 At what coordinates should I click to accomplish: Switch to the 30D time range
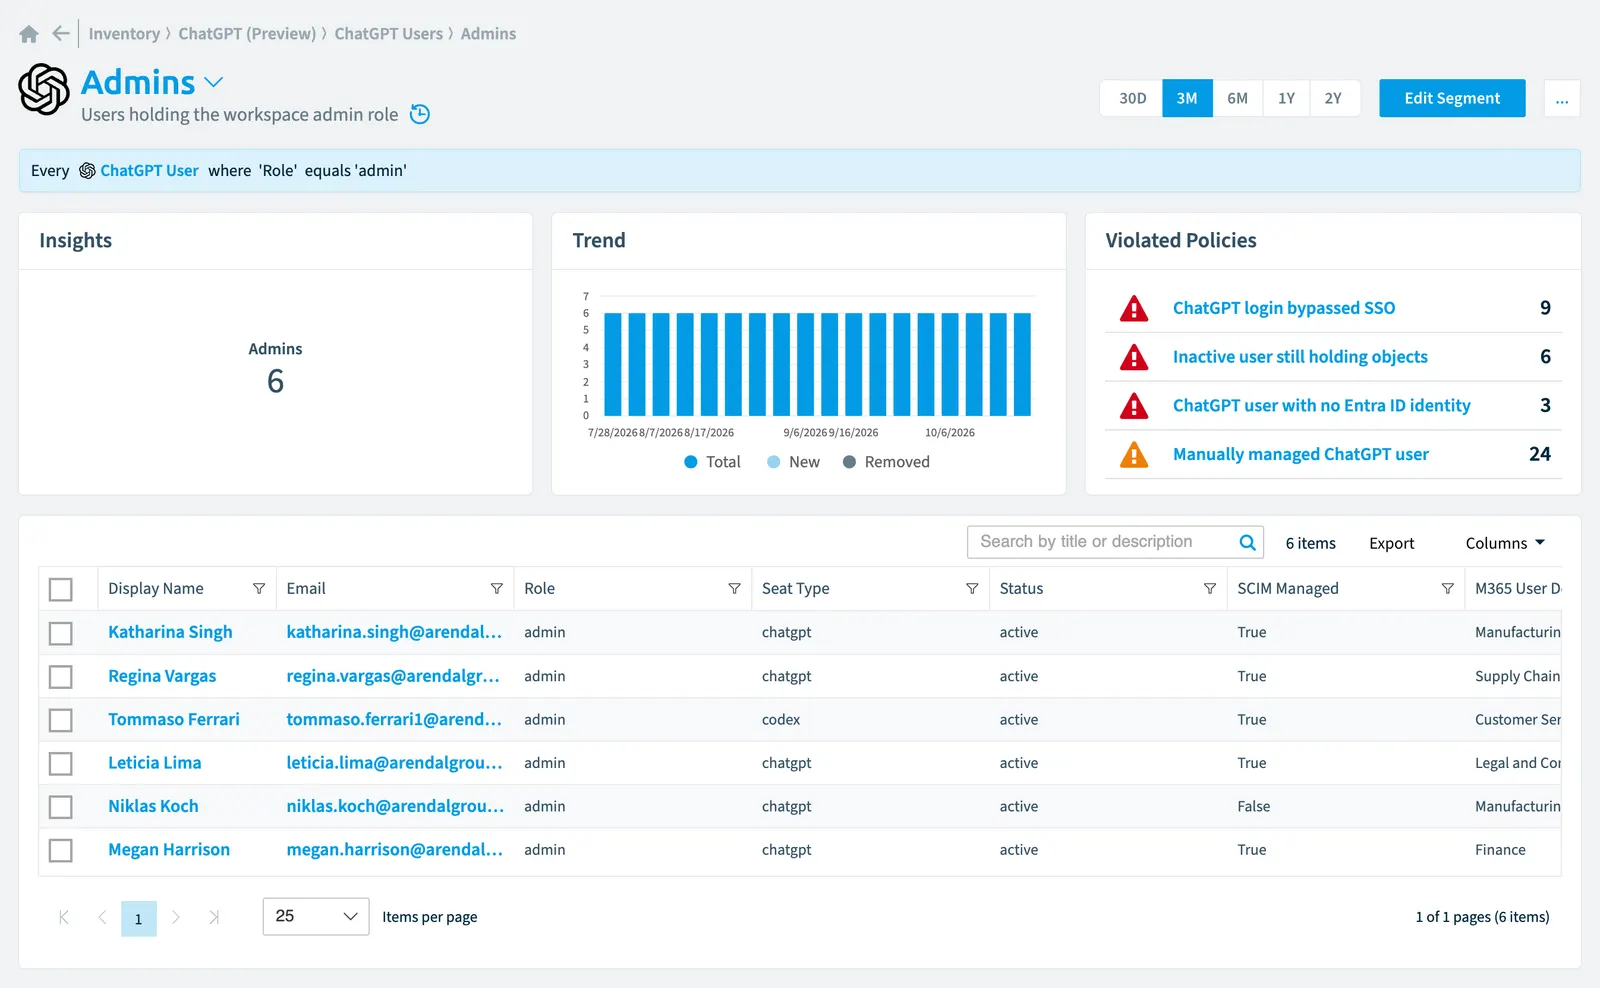tap(1132, 98)
